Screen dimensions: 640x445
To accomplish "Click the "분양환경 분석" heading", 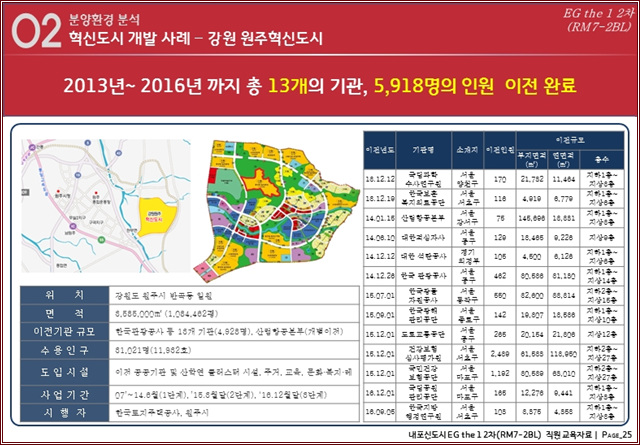I will 104,19.
